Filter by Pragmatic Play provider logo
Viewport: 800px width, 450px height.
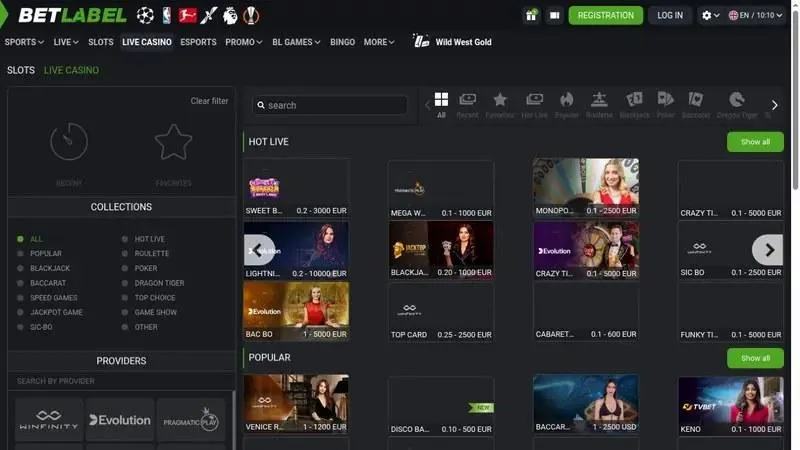coord(191,420)
